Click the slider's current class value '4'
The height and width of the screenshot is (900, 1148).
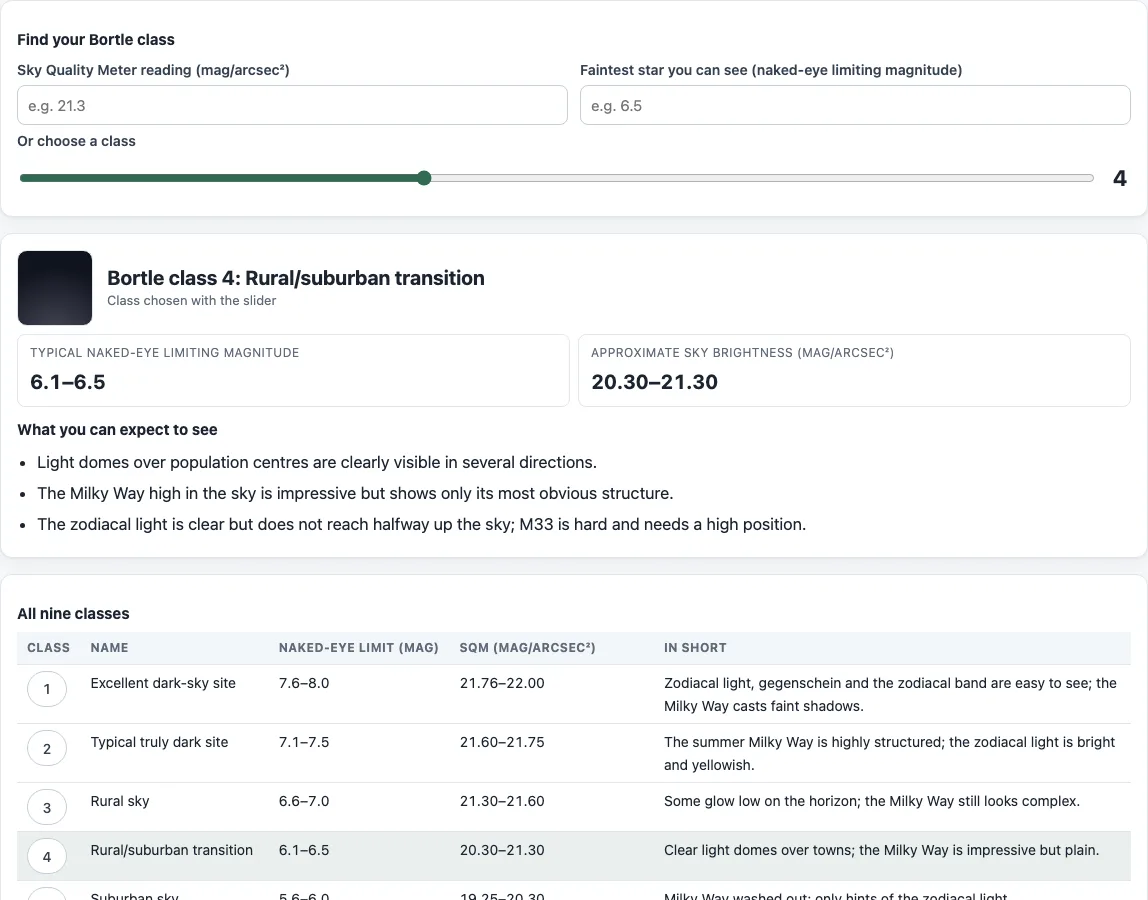click(x=1119, y=178)
